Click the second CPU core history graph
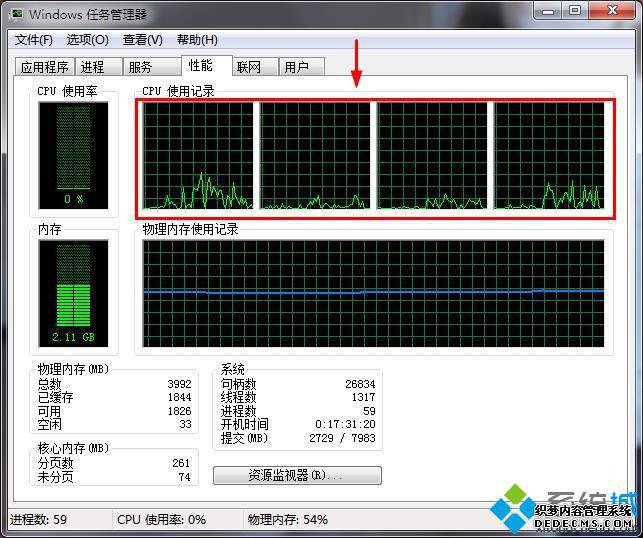 click(x=315, y=155)
